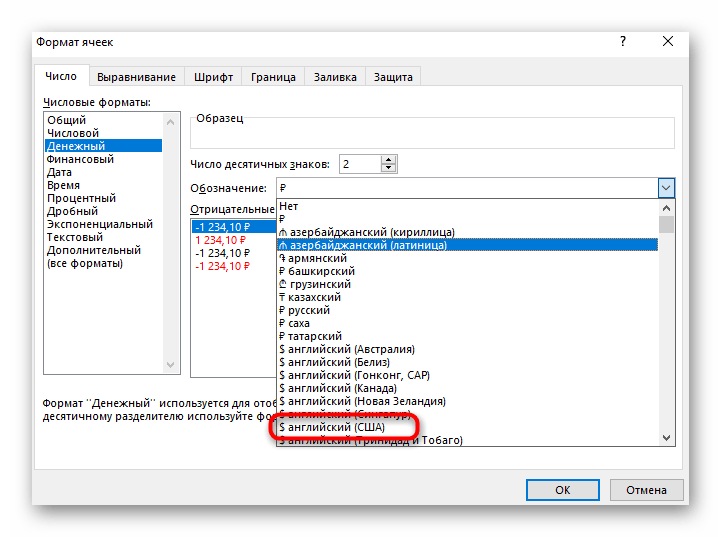Image resolution: width=721 pixels, height=537 pixels.
Task: Select black -1 234,10 ₽ negative format
Action: pos(234,253)
